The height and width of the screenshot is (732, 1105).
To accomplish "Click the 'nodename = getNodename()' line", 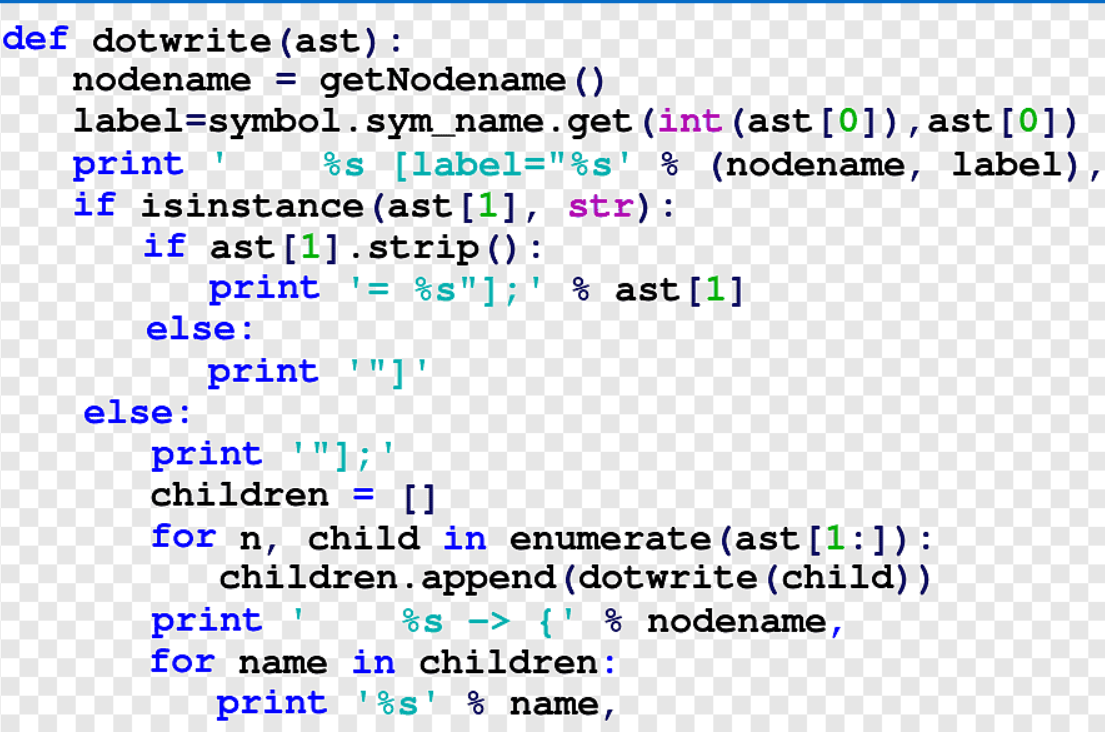I will pyautogui.click(x=339, y=80).
